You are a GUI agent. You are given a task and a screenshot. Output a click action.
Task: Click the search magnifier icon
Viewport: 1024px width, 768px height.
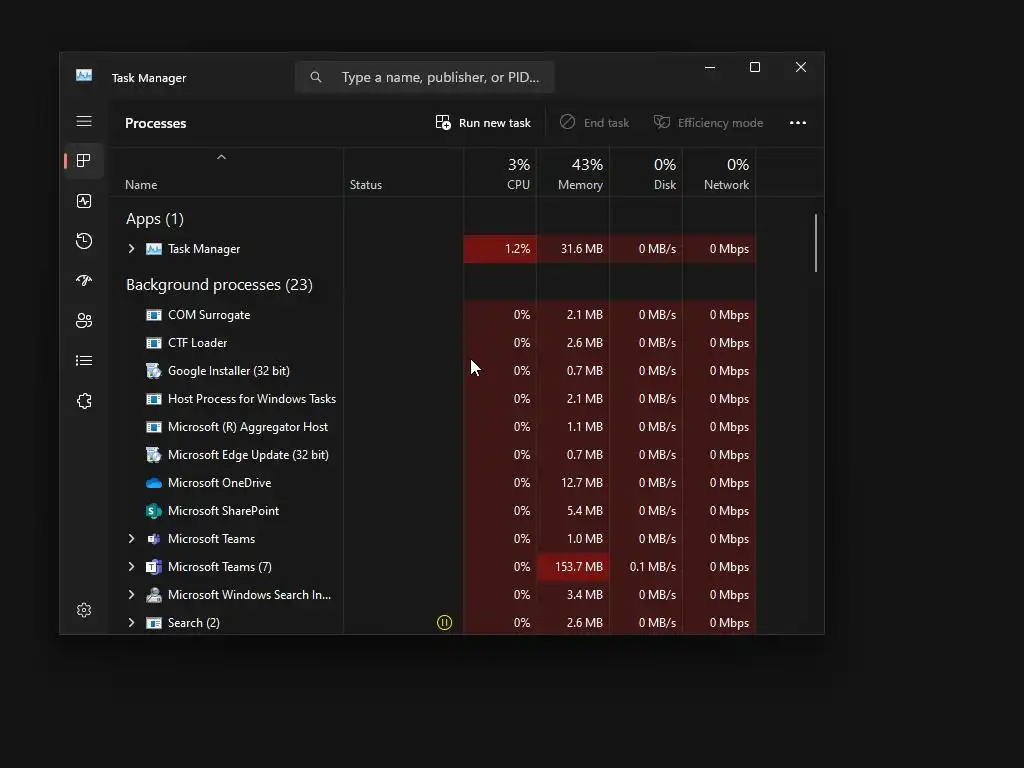click(315, 77)
